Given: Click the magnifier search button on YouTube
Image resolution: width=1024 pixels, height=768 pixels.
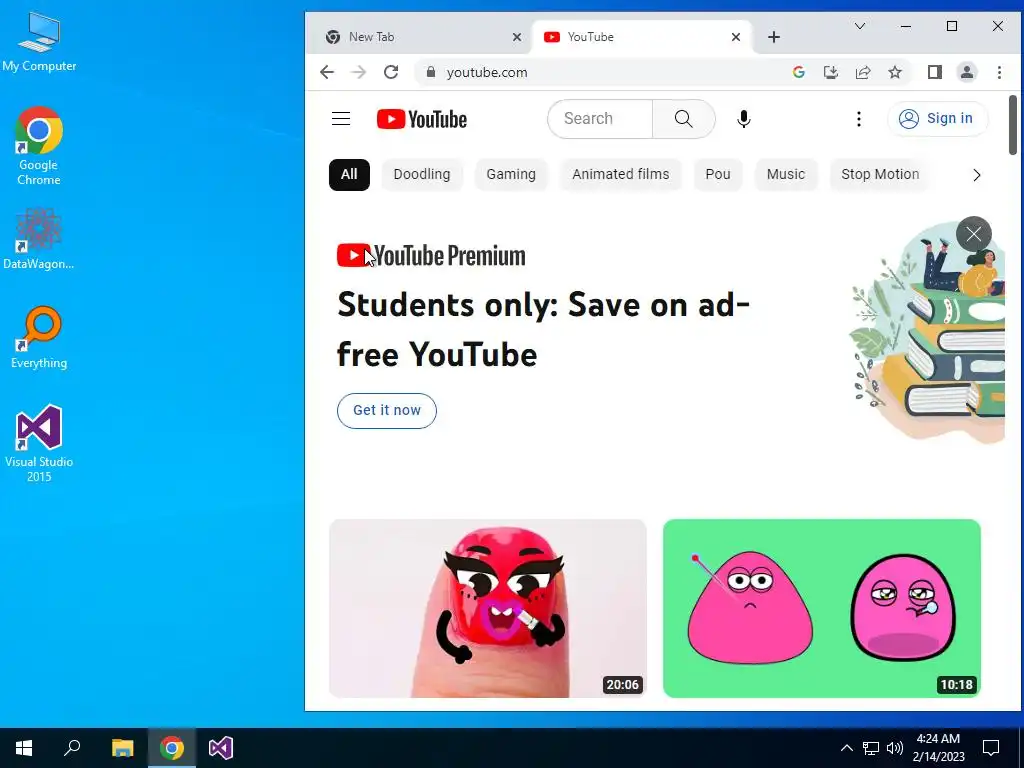Looking at the screenshot, I should pos(683,119).
